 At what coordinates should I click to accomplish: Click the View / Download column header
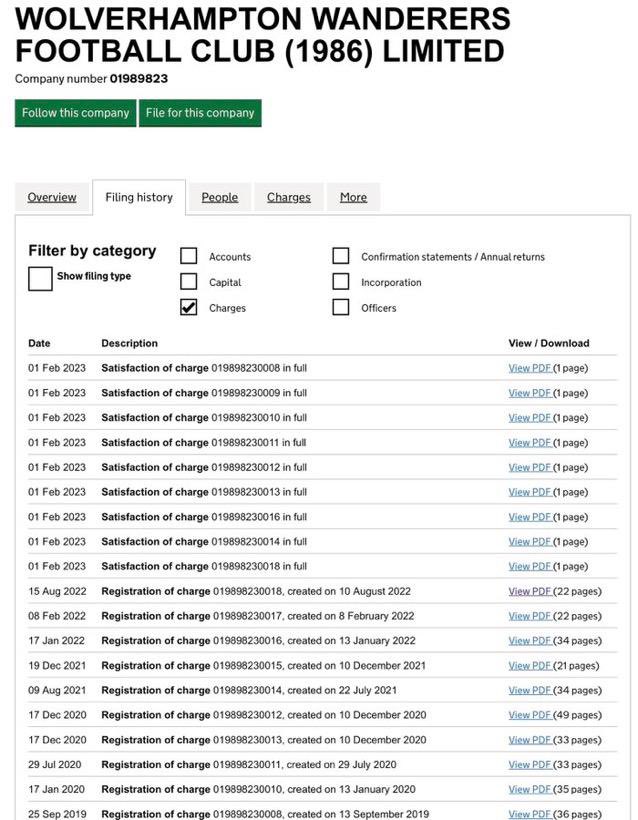coord(549,344)
